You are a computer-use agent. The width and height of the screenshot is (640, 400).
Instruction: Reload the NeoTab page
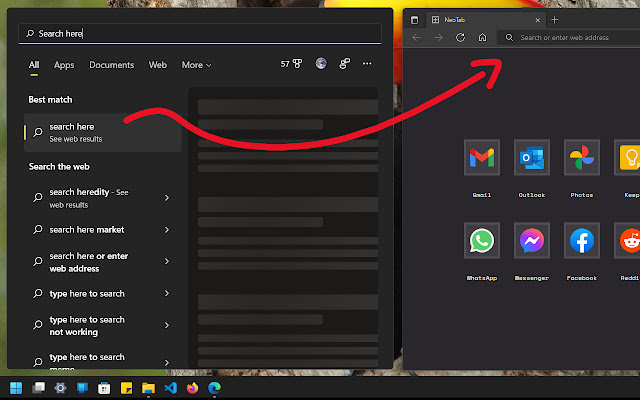click(x=460, y=38)
